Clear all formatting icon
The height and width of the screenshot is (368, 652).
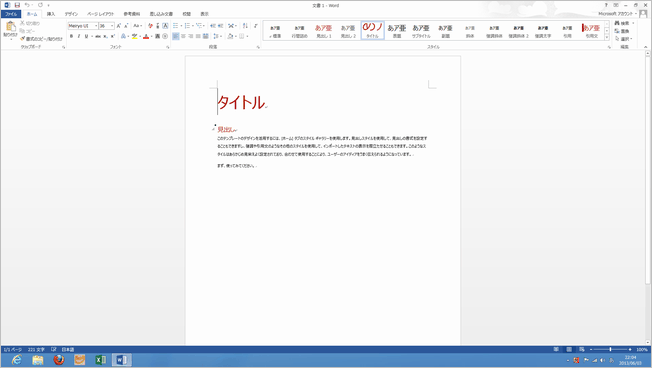pos(151,26)
